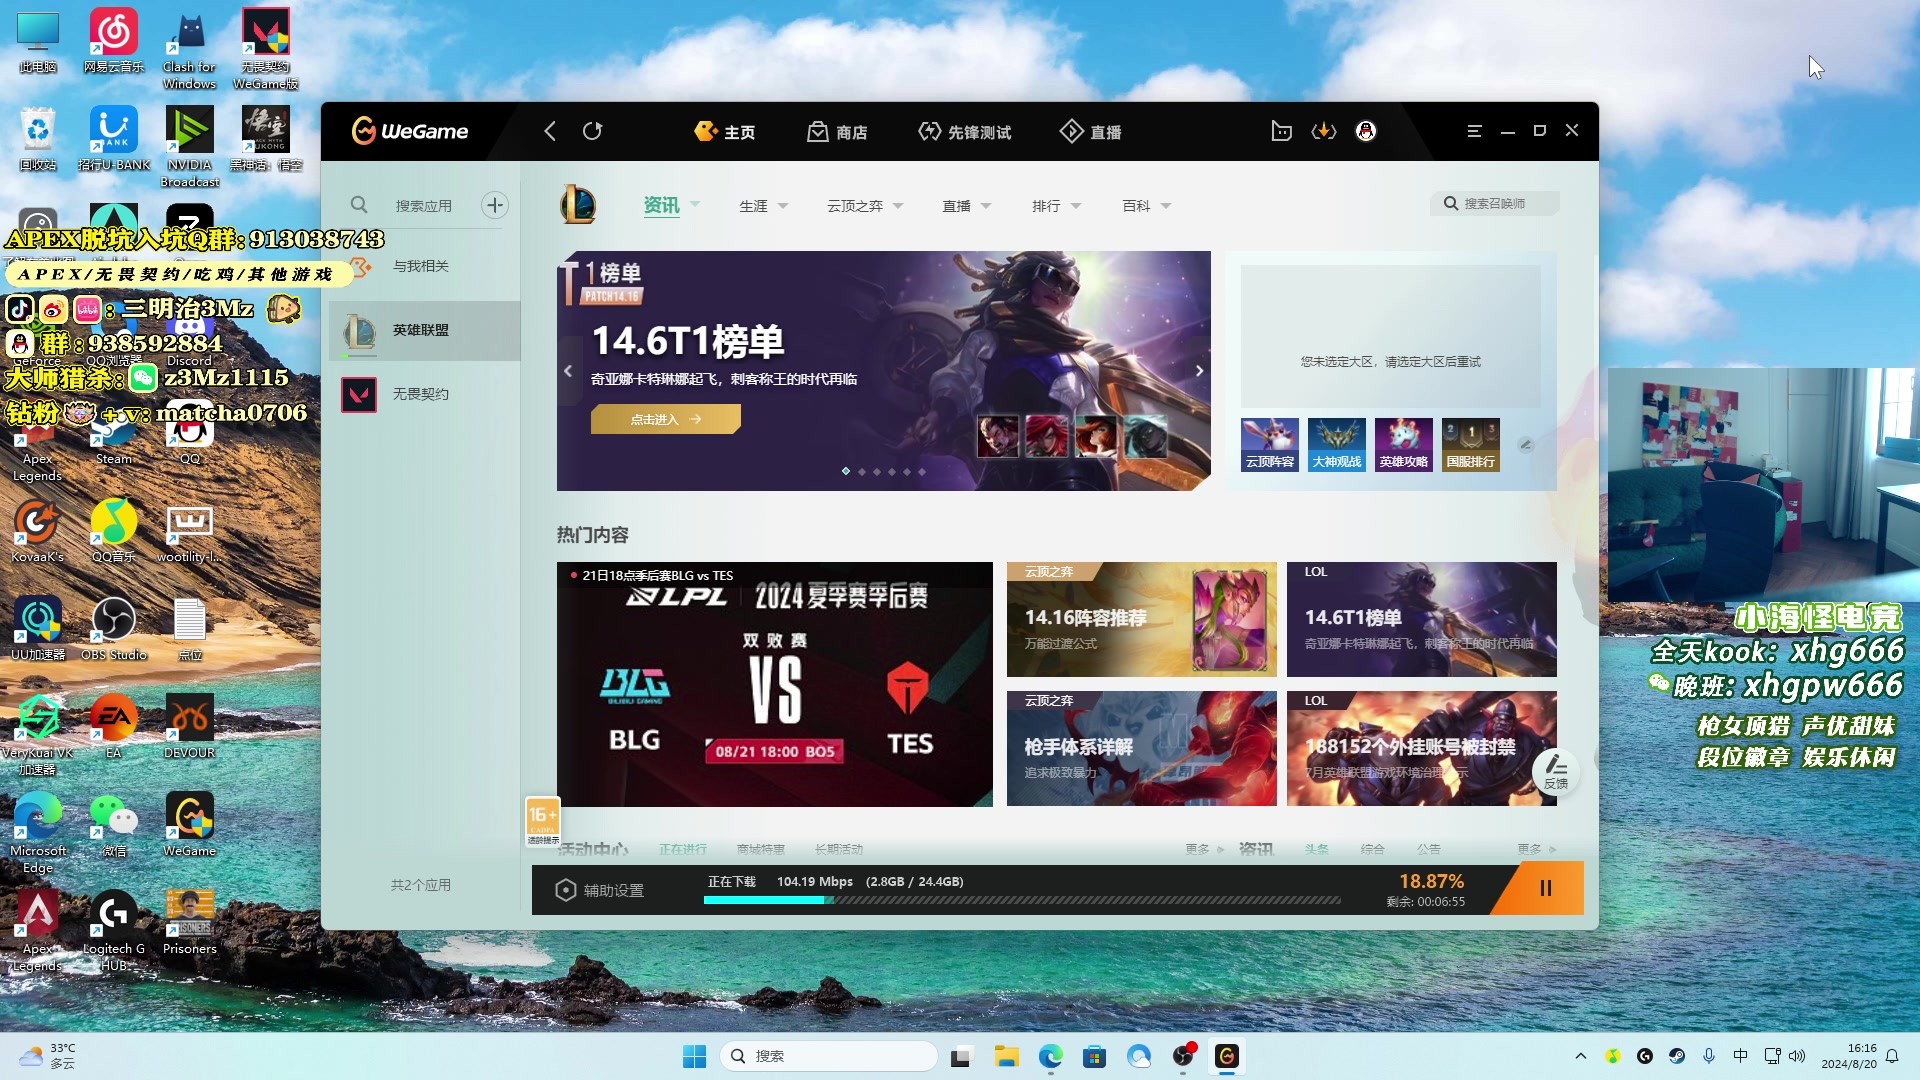Open Windows Start menu

(694, 1056)
